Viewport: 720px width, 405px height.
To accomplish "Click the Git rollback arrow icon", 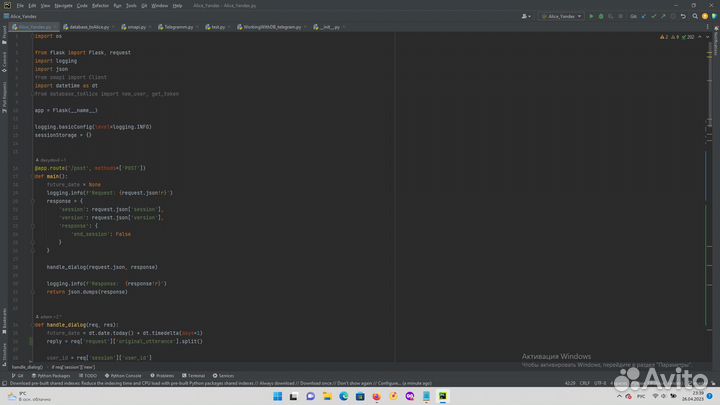I will coord(683,16).
